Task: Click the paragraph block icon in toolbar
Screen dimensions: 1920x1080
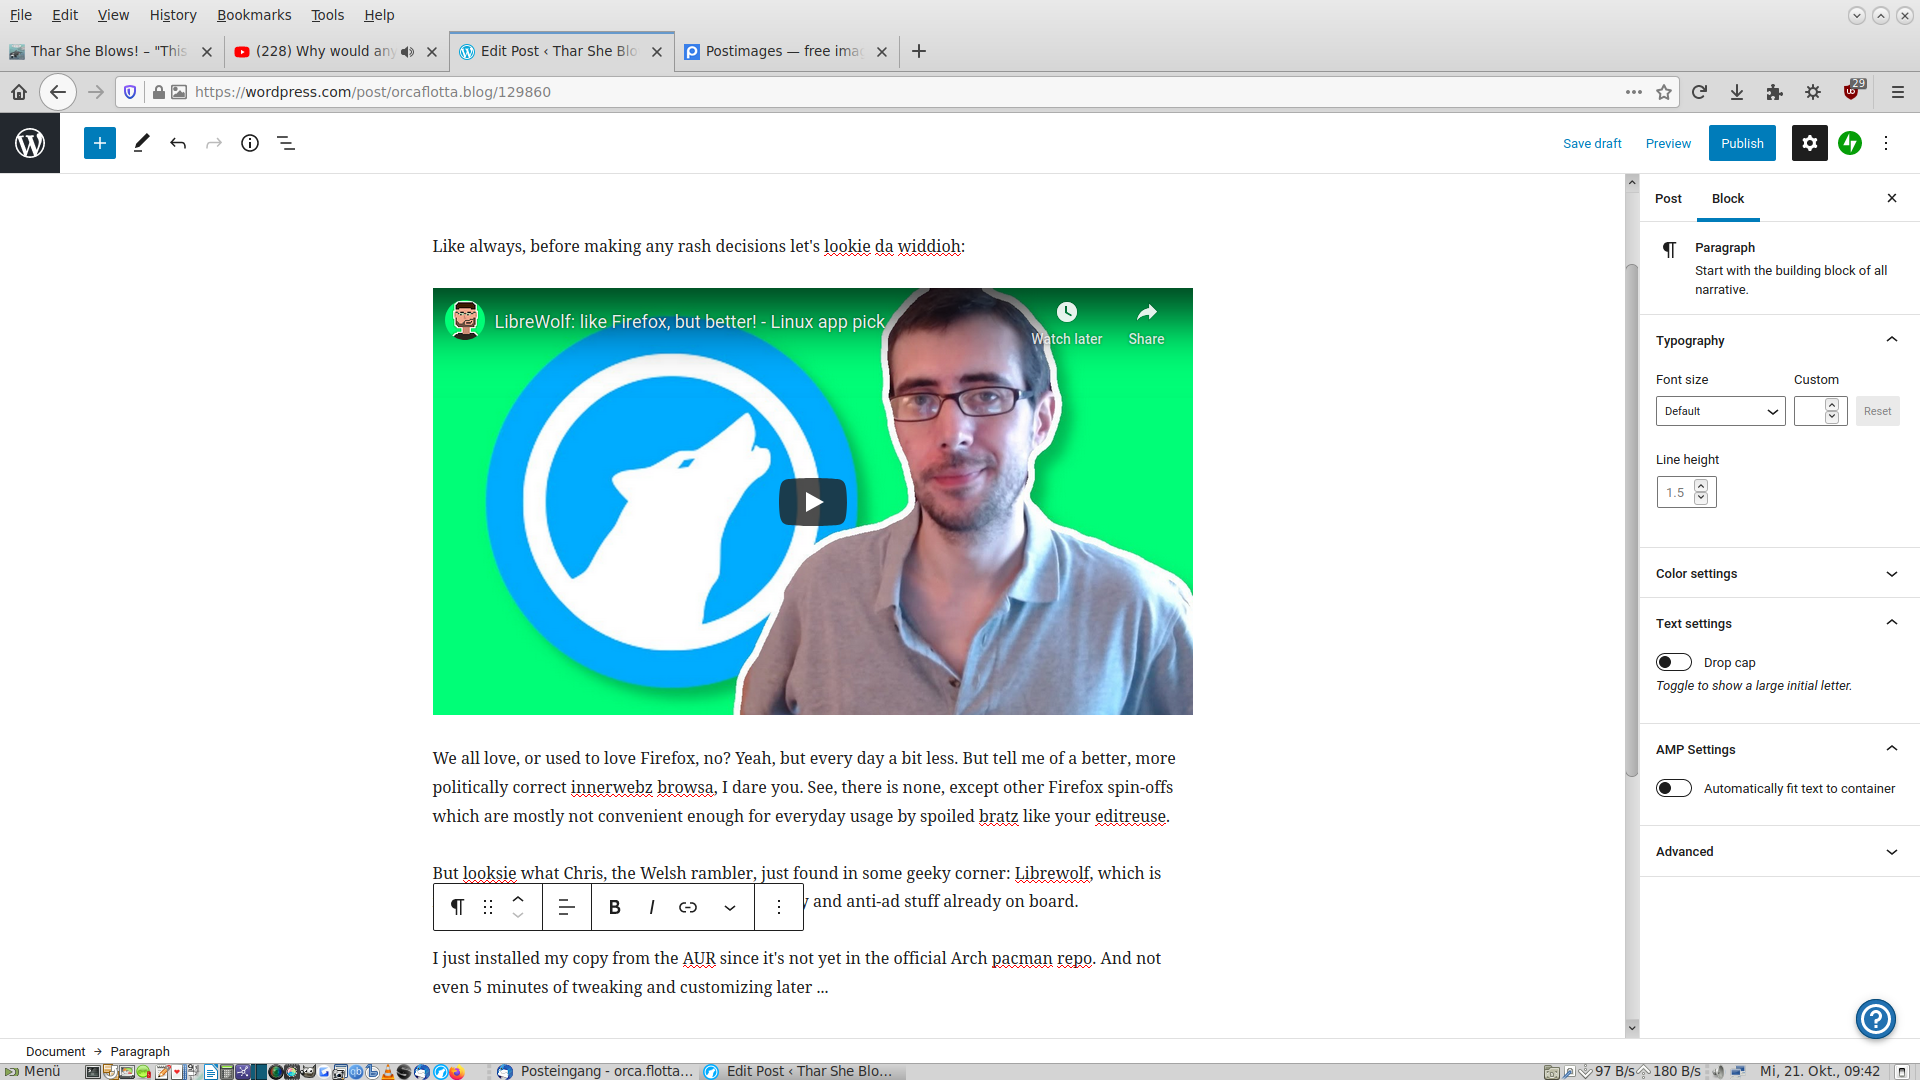Action: (456, 906)
